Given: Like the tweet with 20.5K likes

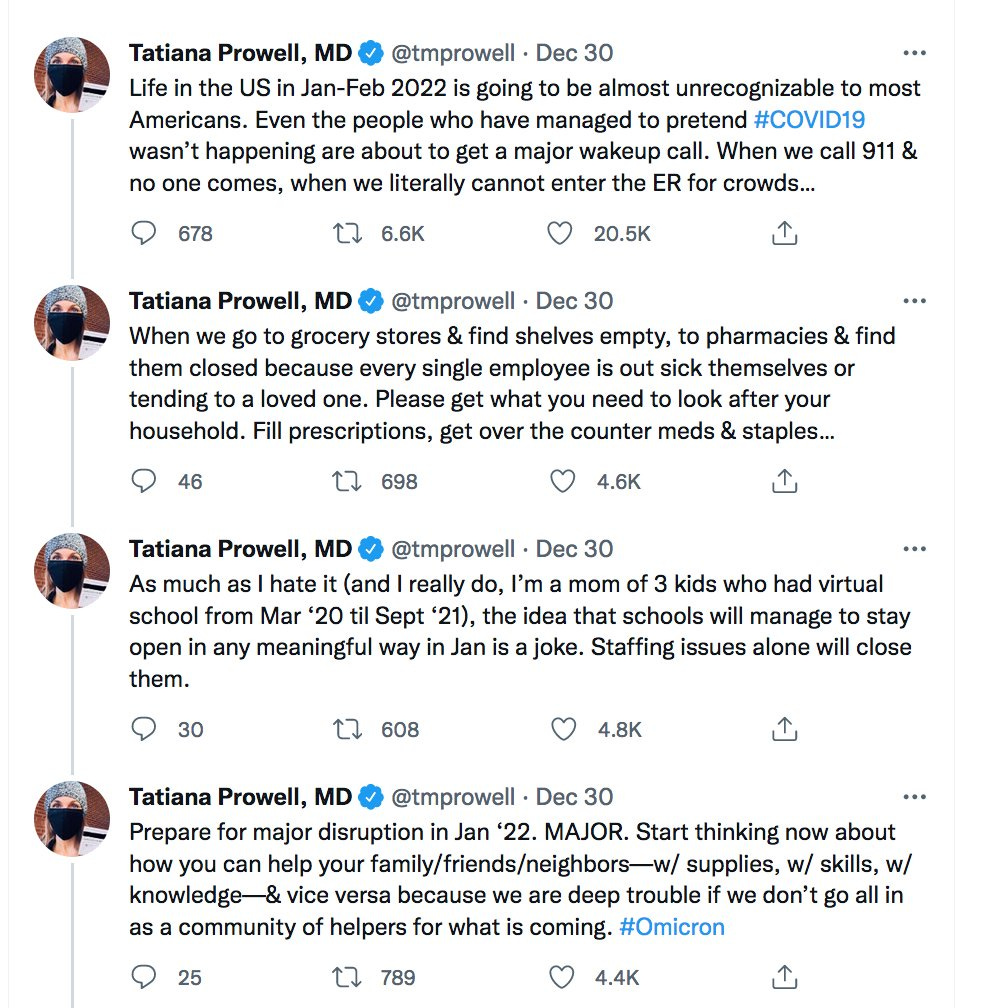Looking at the screenshot, I should click(560, 233).
